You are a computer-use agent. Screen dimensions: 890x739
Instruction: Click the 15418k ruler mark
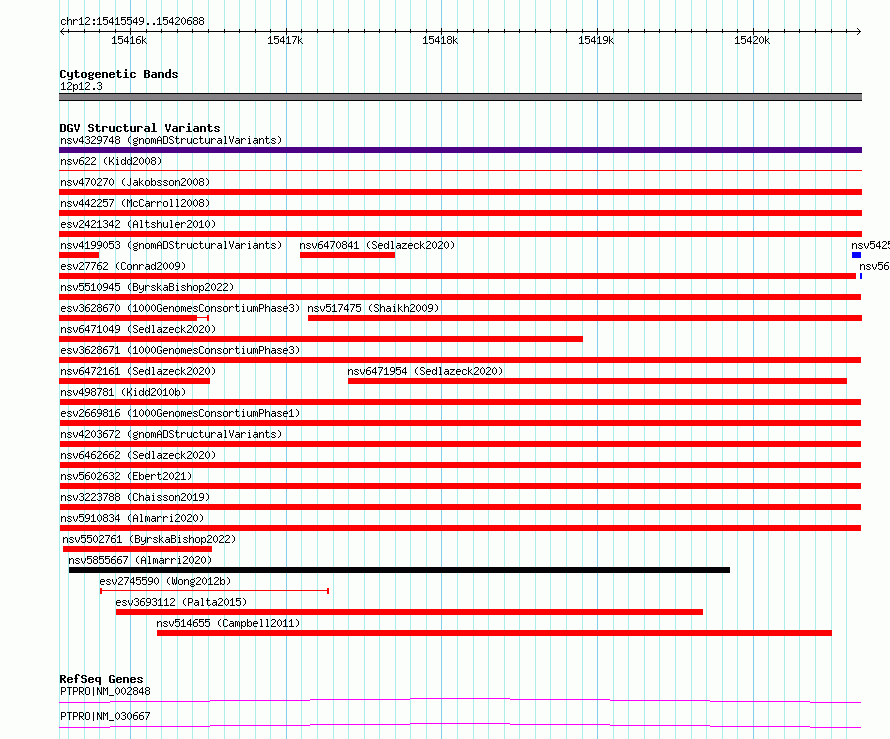pos(440,40)
